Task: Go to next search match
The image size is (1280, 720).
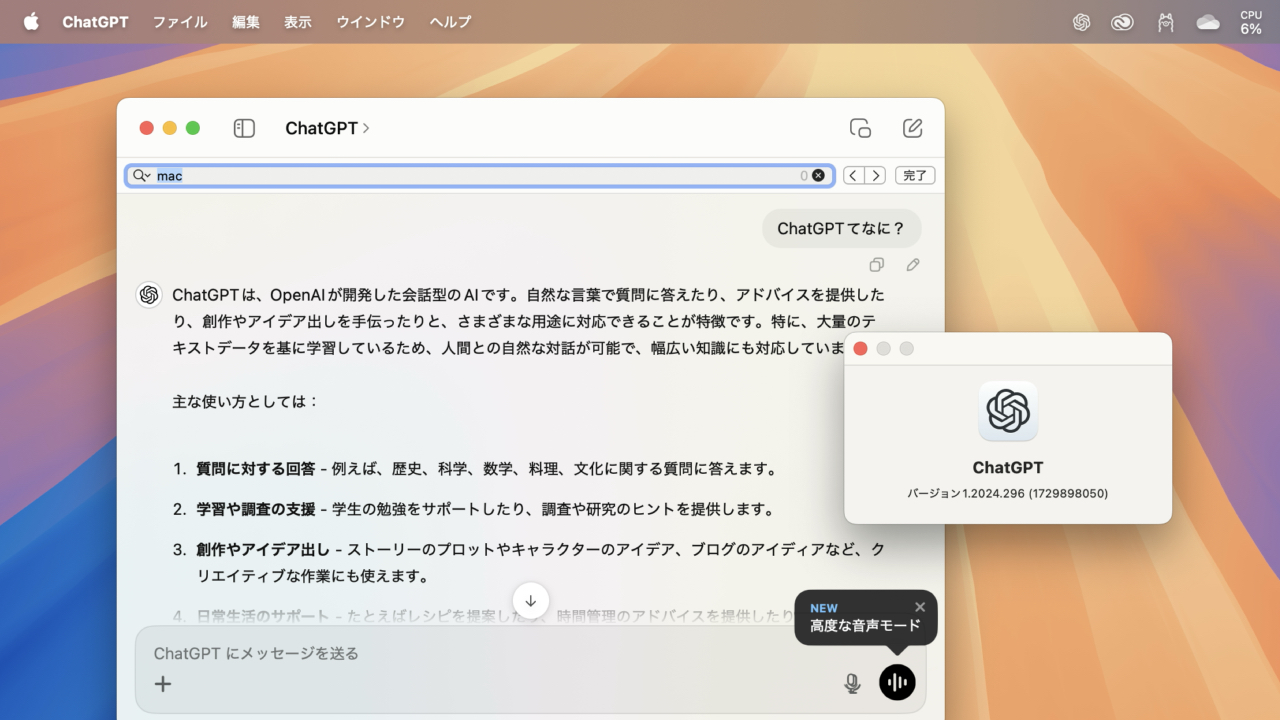Action: pyautogui.click(x=875, y=176)
